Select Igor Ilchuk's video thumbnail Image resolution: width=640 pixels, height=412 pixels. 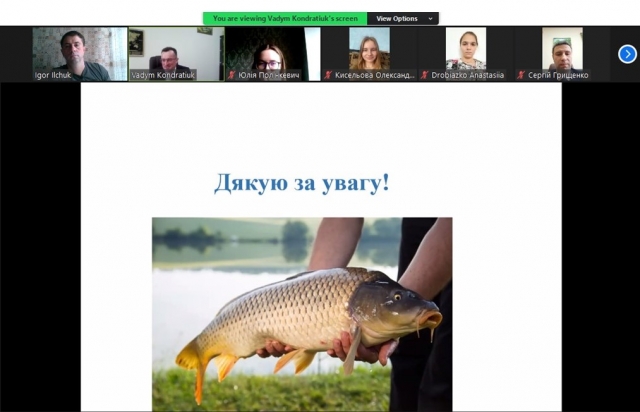click(x=80, y=54)
